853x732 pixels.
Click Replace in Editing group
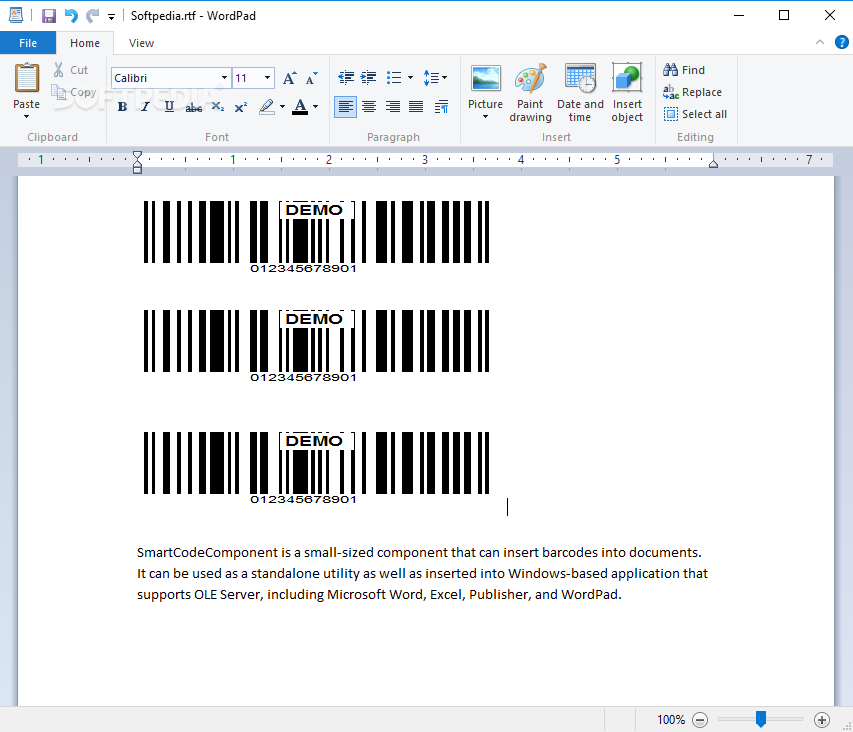pos(693,92)
